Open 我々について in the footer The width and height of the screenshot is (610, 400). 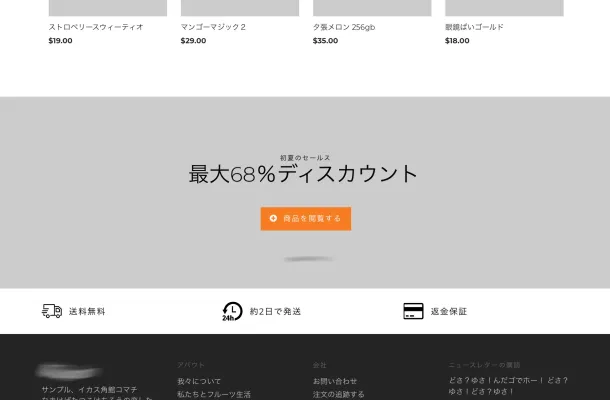[x=199, y=381]
